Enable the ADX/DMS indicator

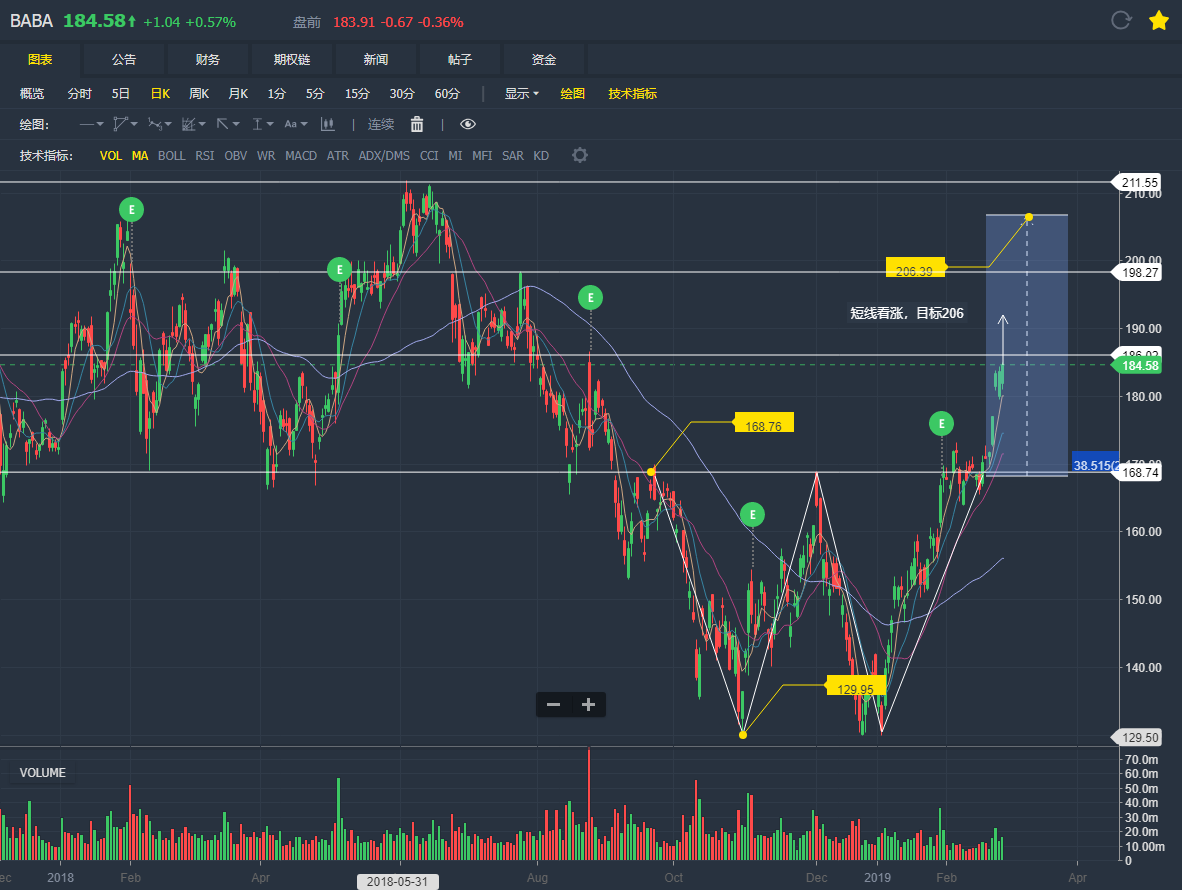tap(384, 155)
